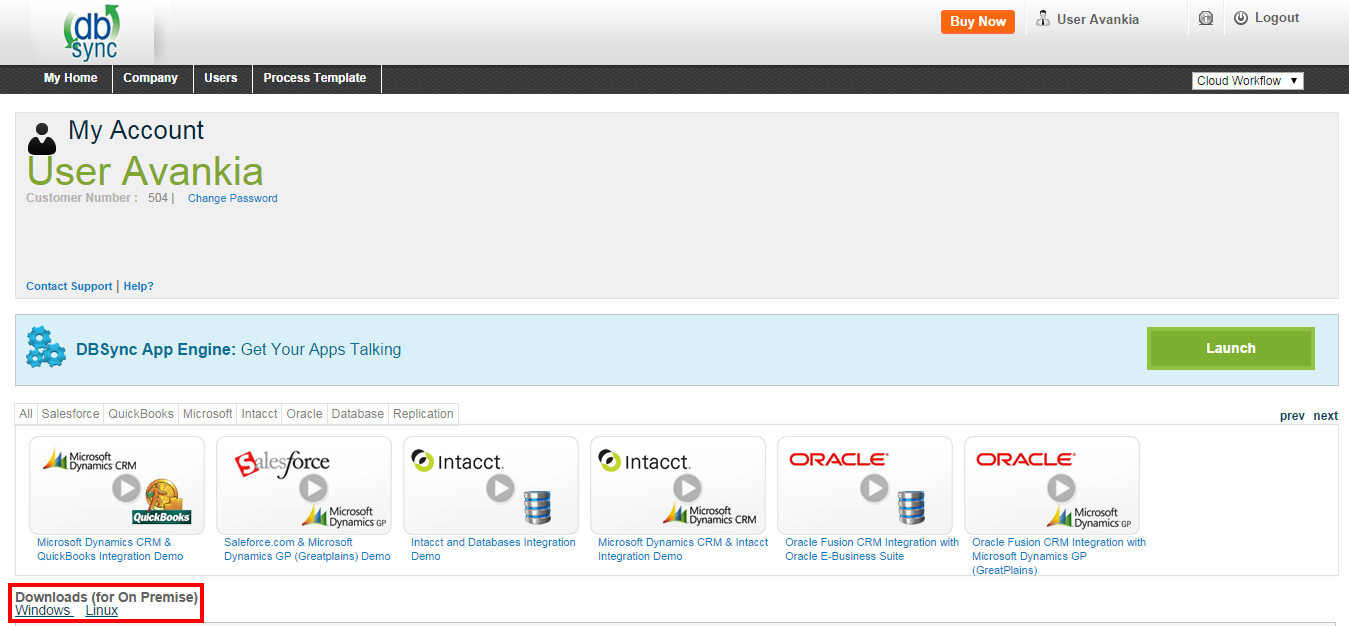Screen dimensions: 1349x626
Task: Click the headset support icon in header
Action: point(1206,19)
